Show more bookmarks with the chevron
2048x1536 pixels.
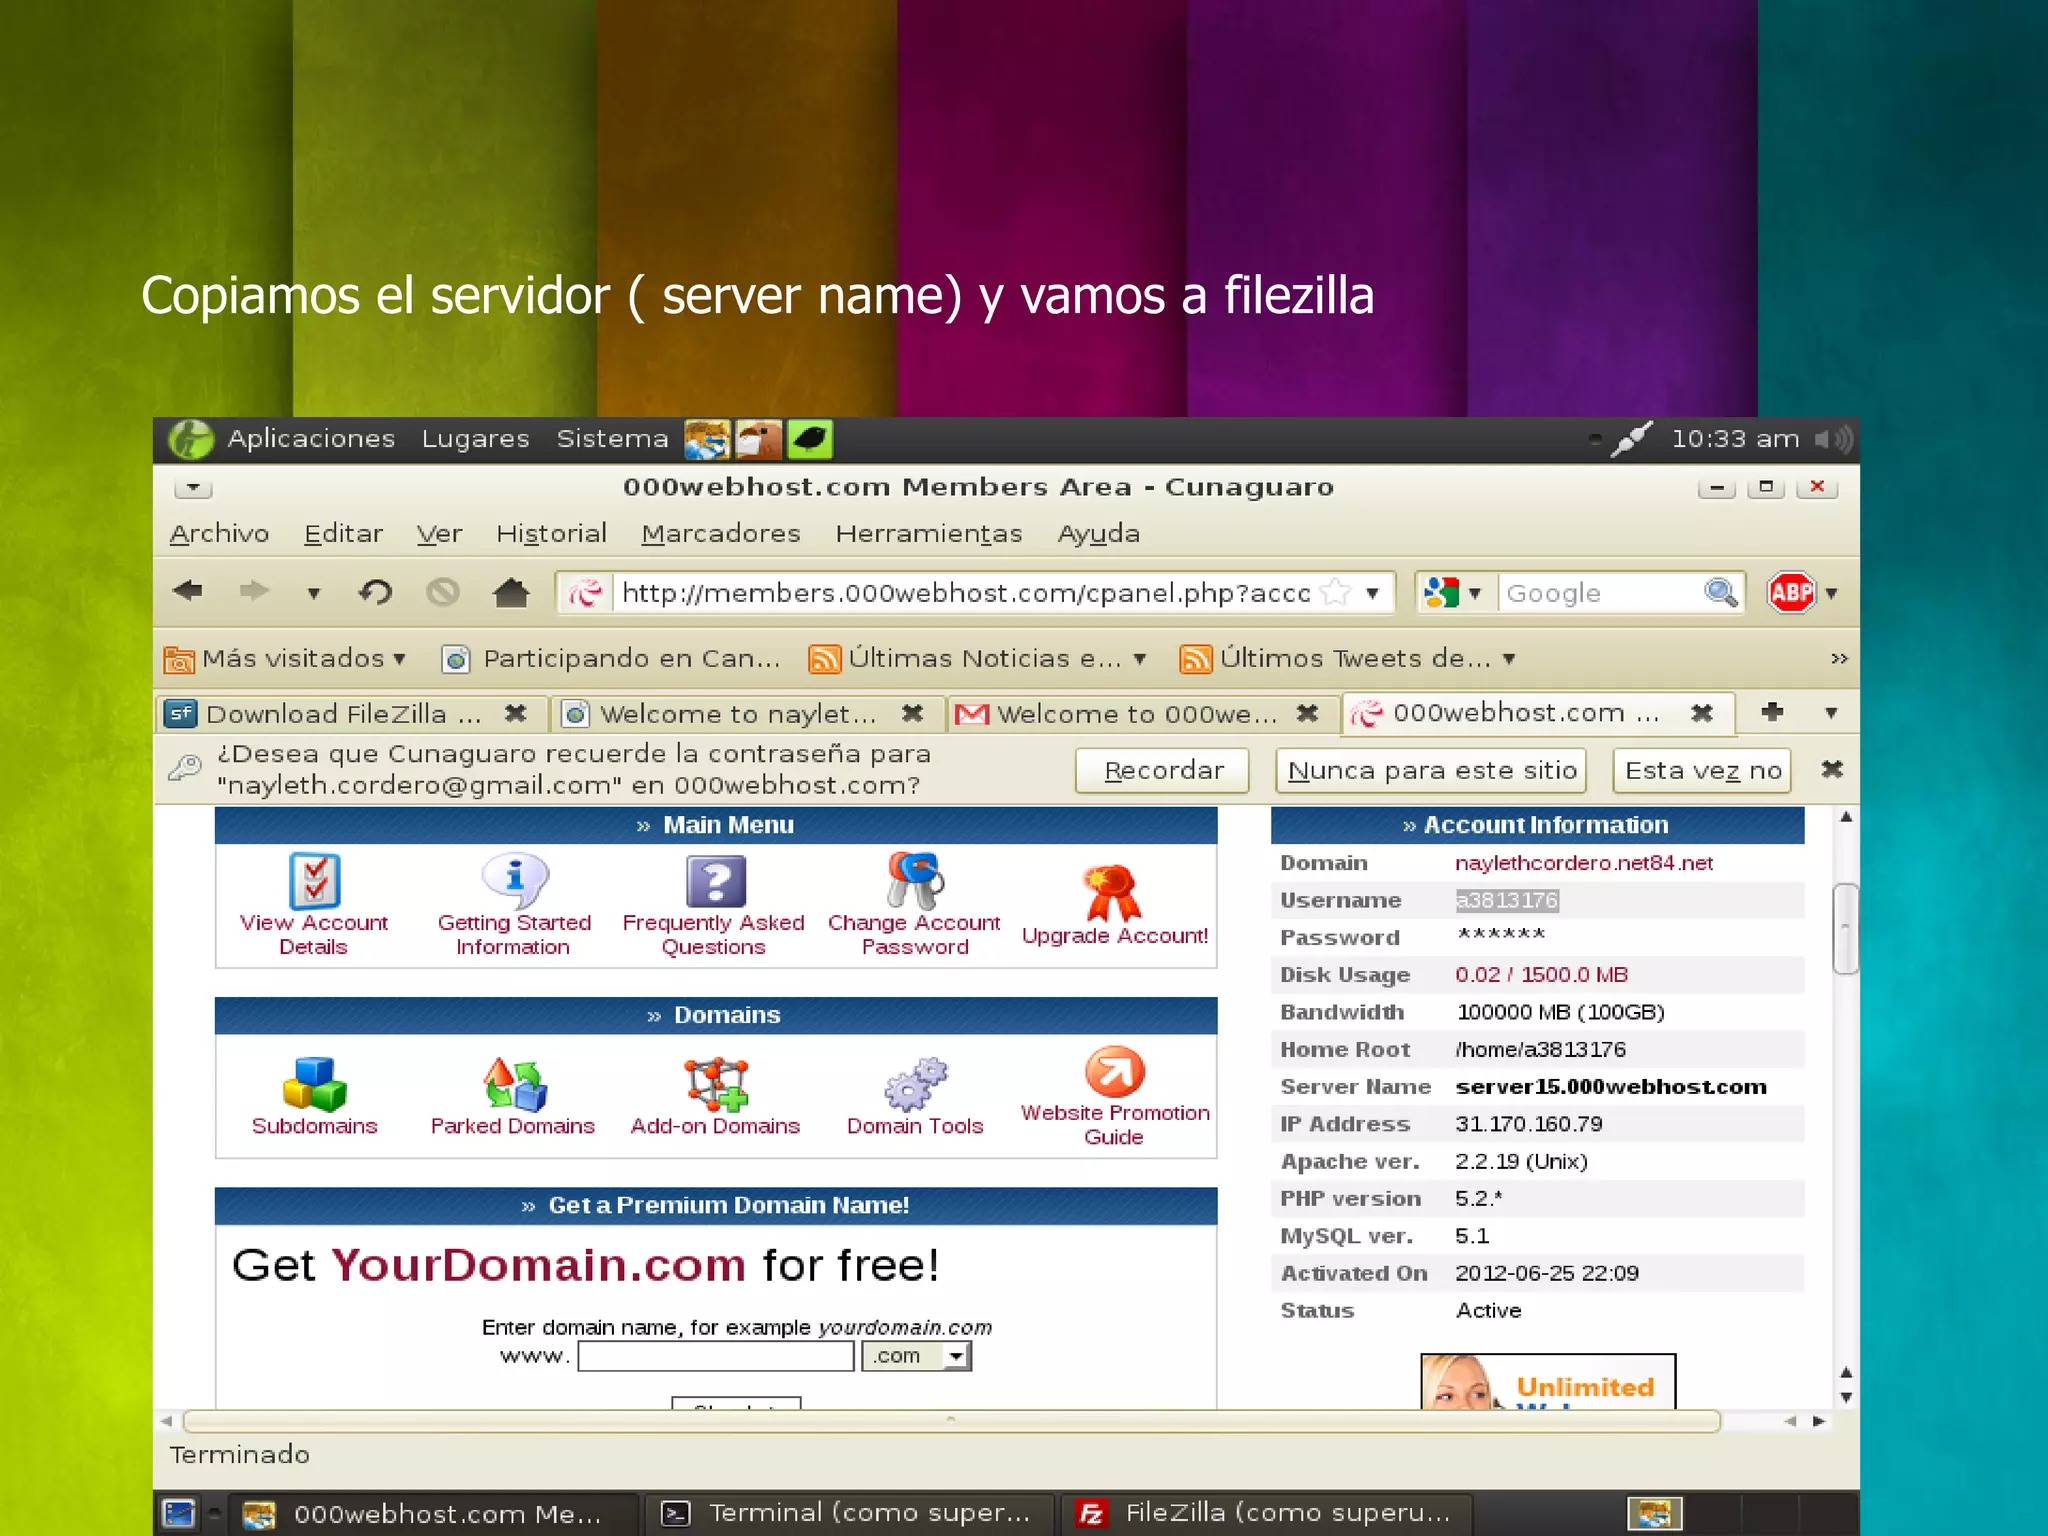tap(1838, 658)
